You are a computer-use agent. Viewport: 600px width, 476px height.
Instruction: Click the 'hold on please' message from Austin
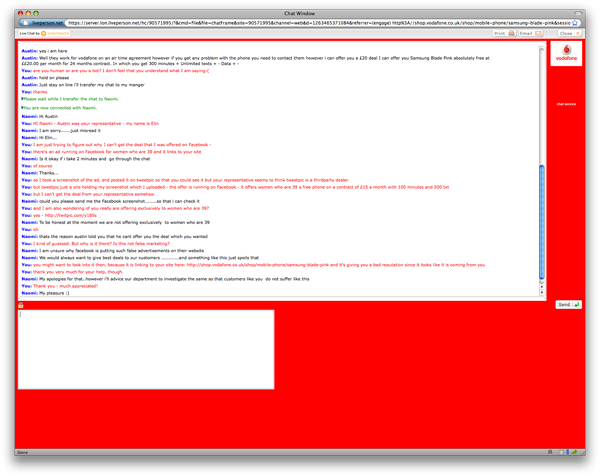coord(45,78)
